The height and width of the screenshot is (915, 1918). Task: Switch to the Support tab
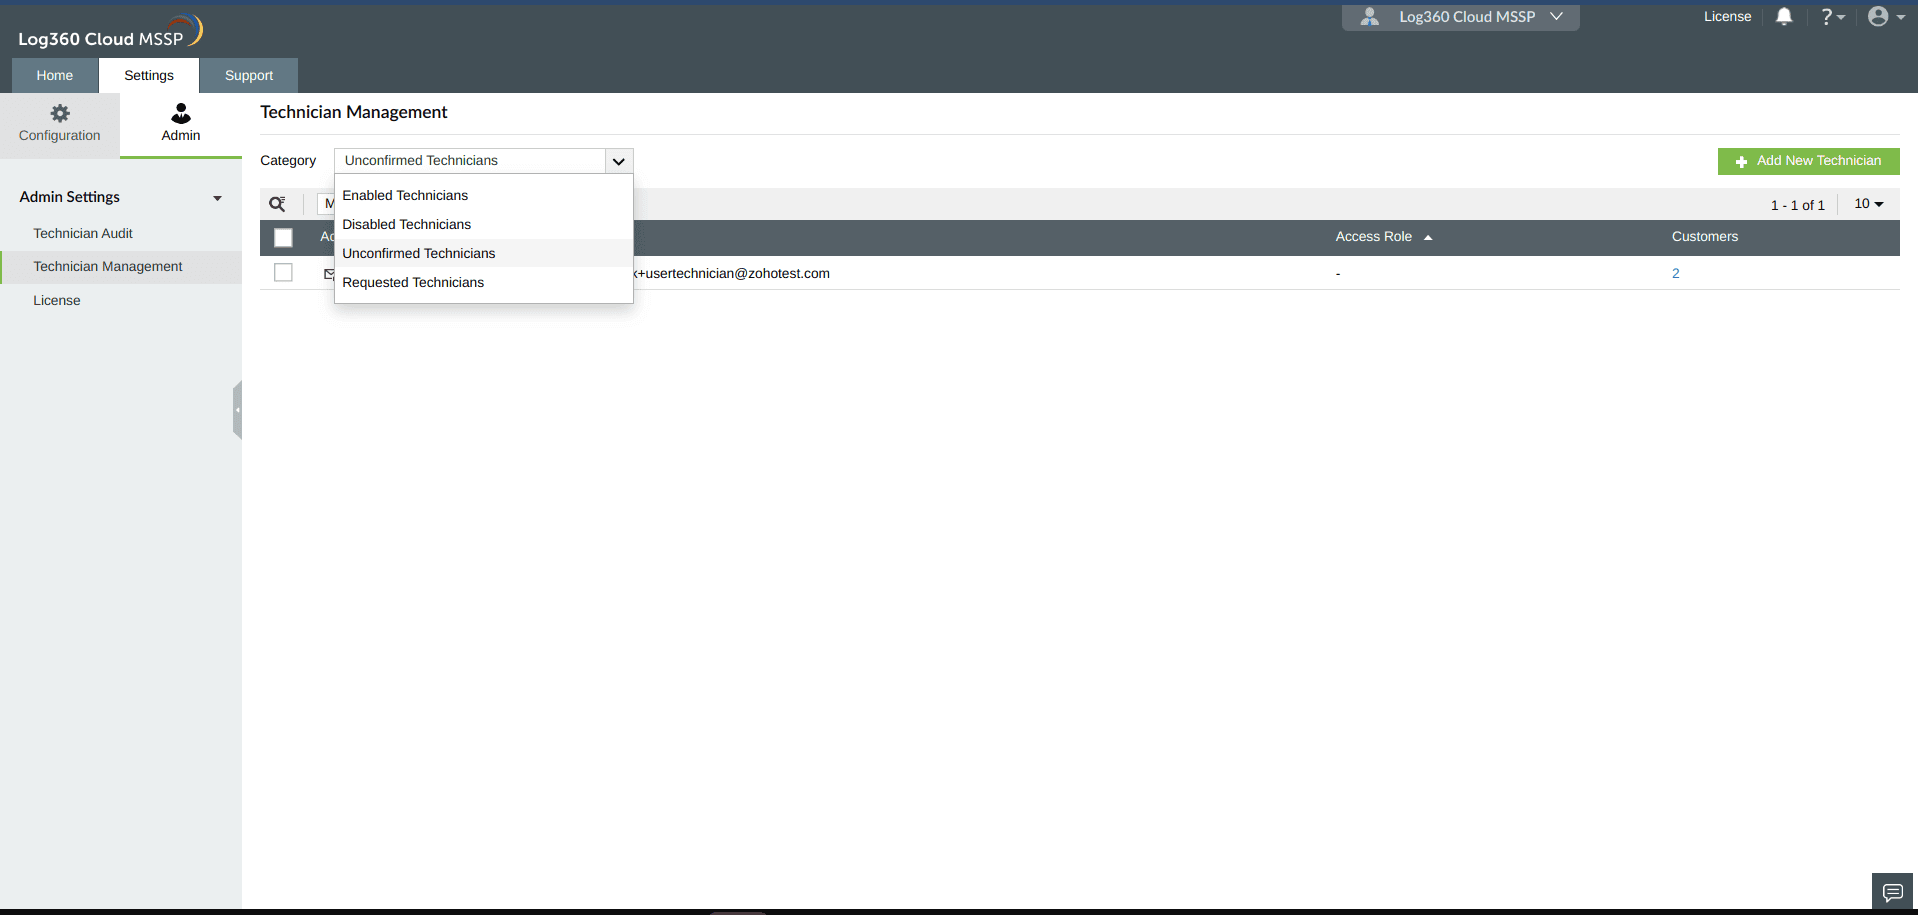tap(249, 75)
